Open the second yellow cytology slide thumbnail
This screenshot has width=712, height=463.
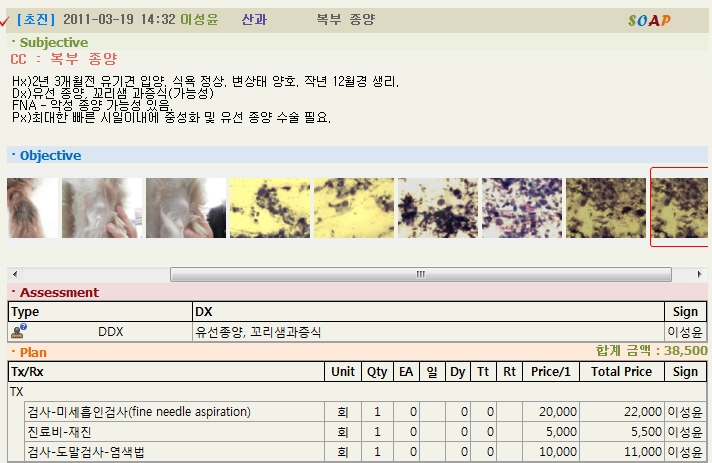click(x=354, y=208)
